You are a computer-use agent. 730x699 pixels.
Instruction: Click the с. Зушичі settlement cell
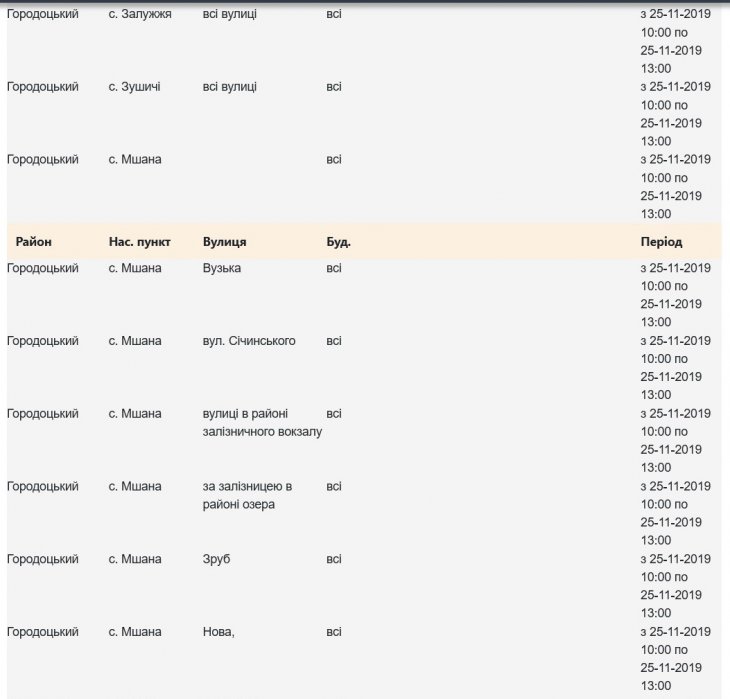coord(135,87)
